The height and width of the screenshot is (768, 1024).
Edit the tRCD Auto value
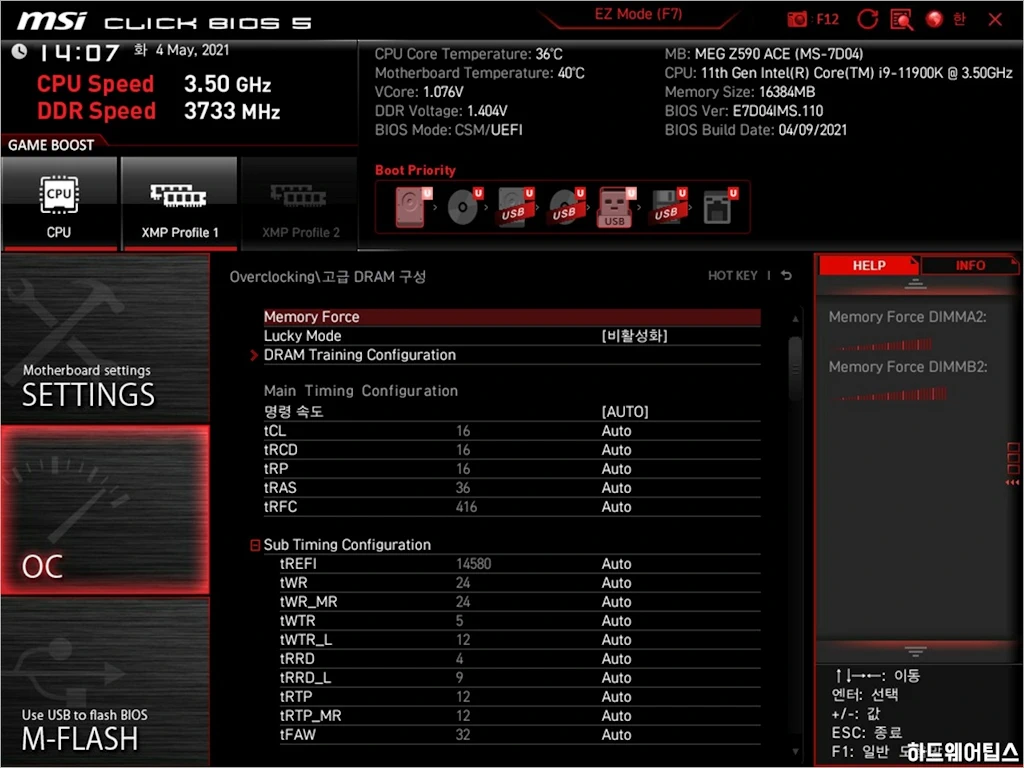(x=616, y=450)
